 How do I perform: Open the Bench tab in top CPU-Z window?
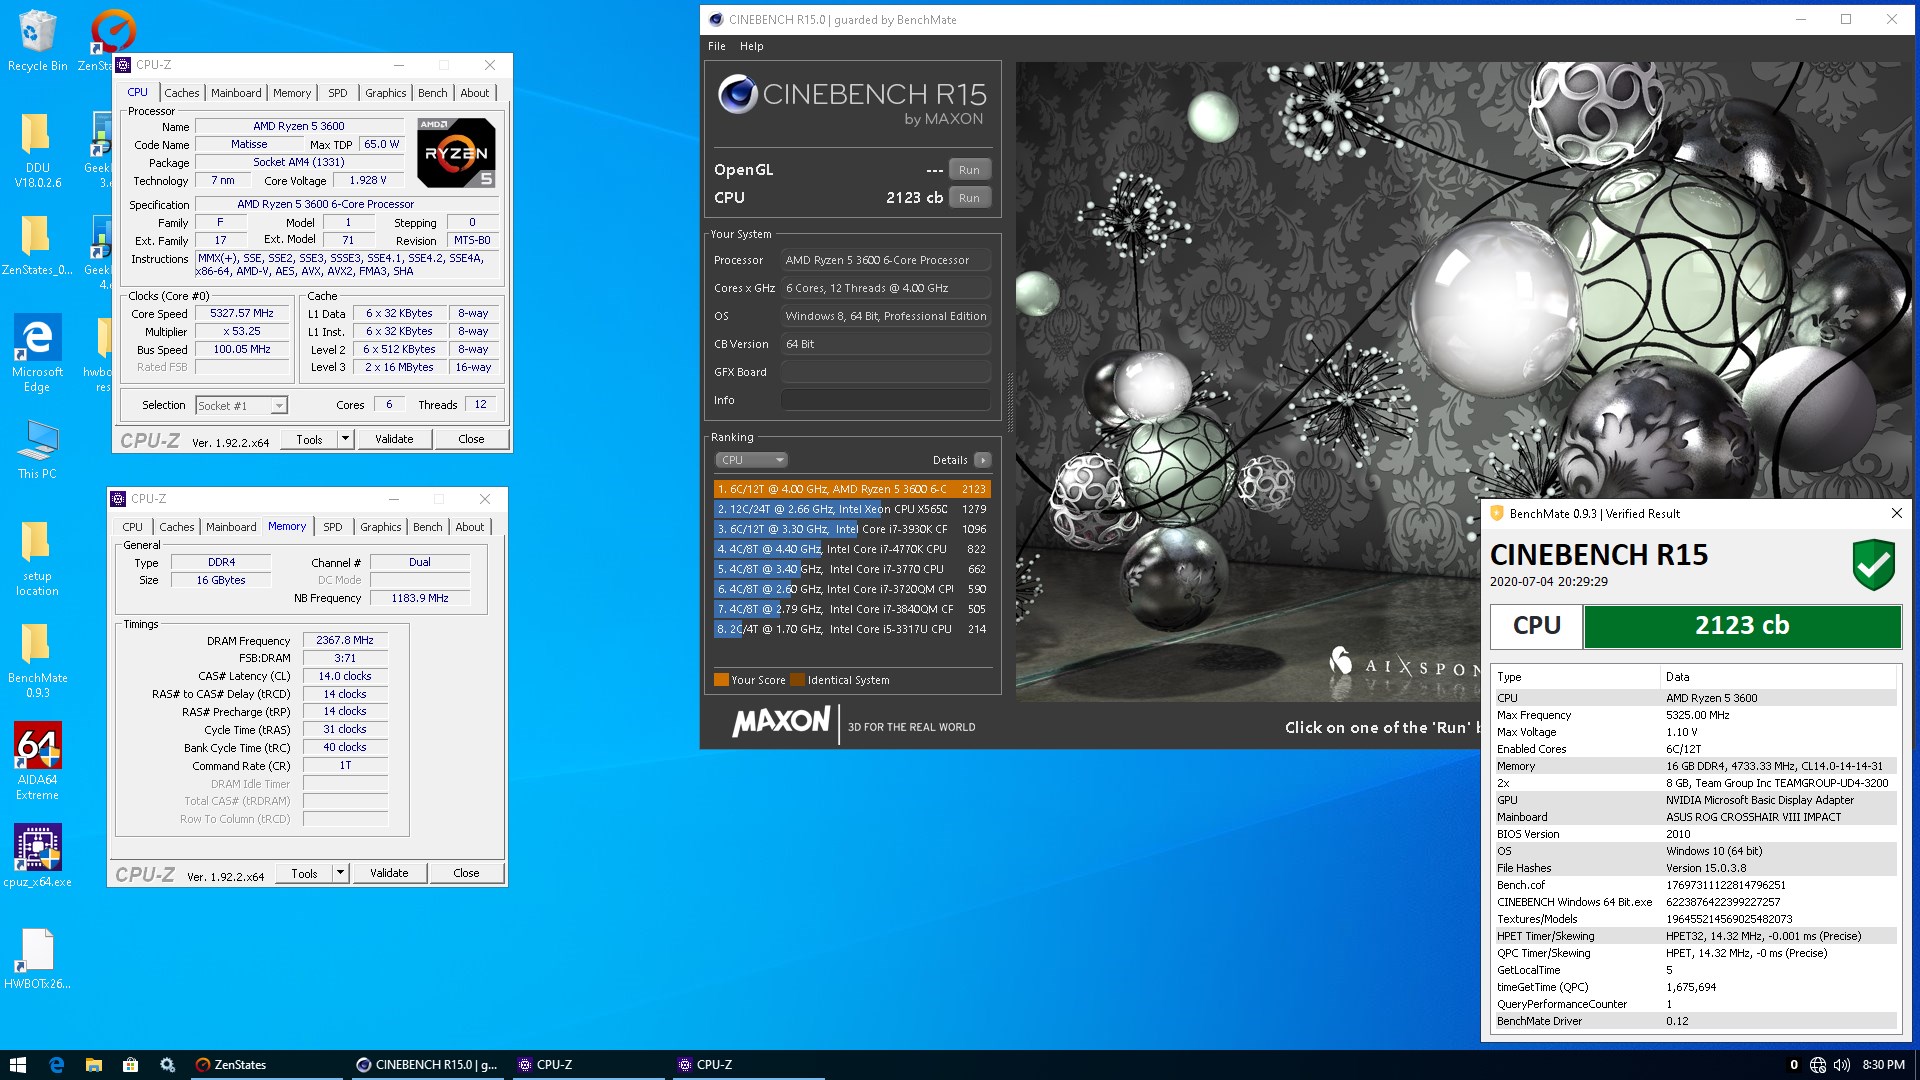tap(433, 93)
